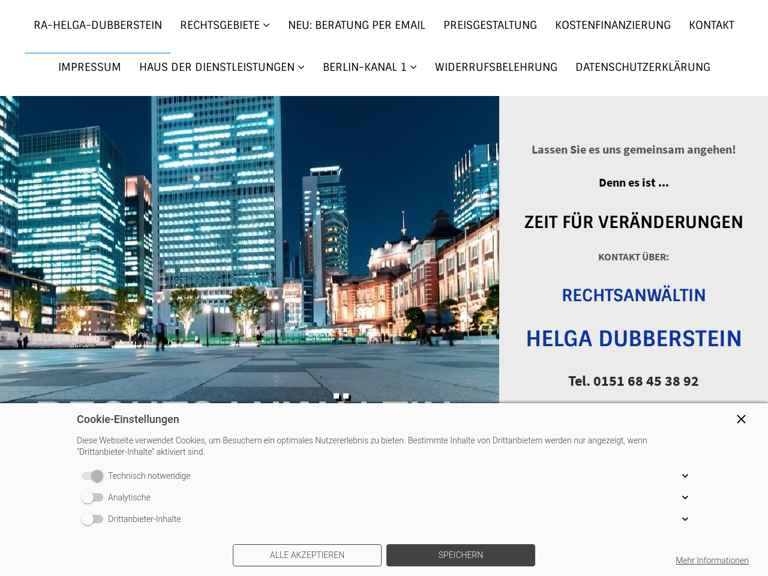Expand Analytische details chevron
The width and height of the screenshot is (768, 576).
(x=685, y=497)
